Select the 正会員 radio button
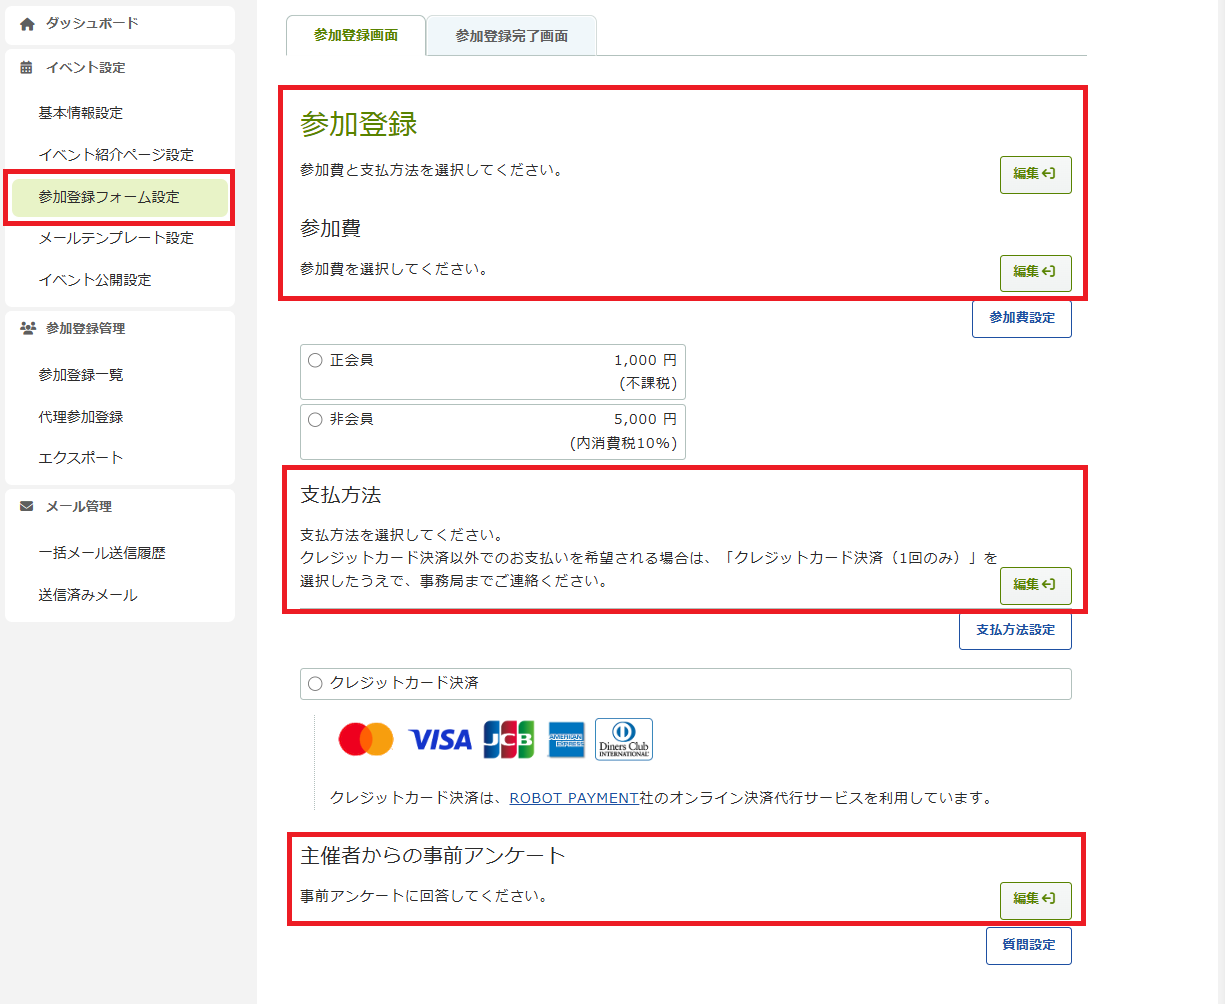The height and width of the screenshot is (1004, 1225). [x=316, y=360]
